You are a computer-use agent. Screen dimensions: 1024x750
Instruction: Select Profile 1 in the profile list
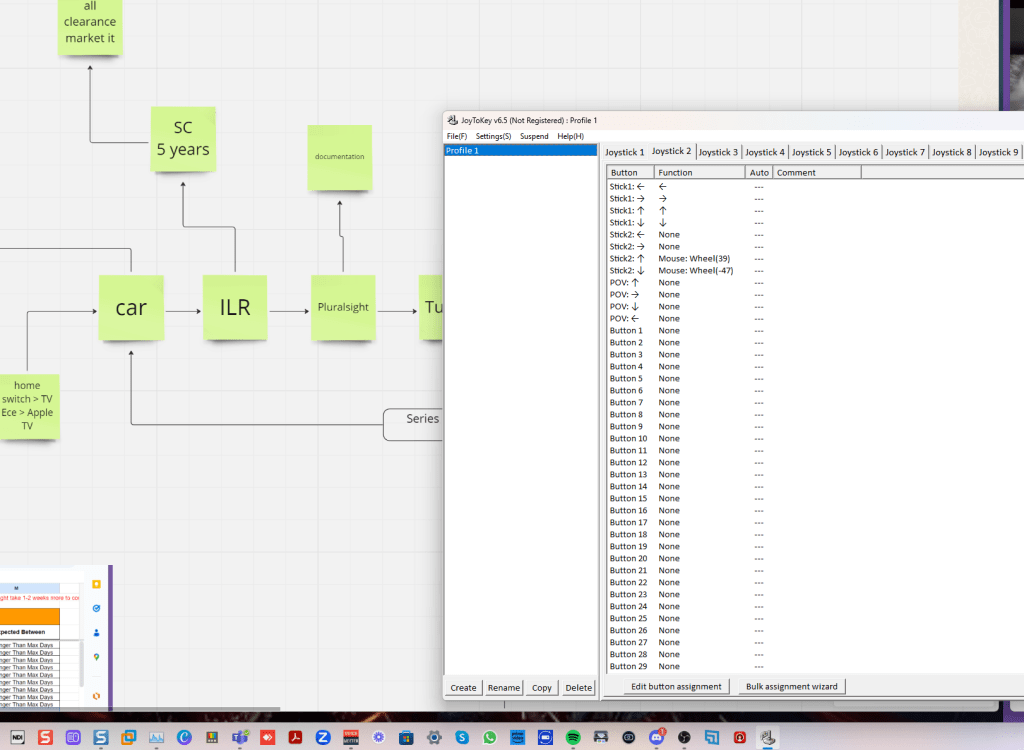tap(520, 150)
